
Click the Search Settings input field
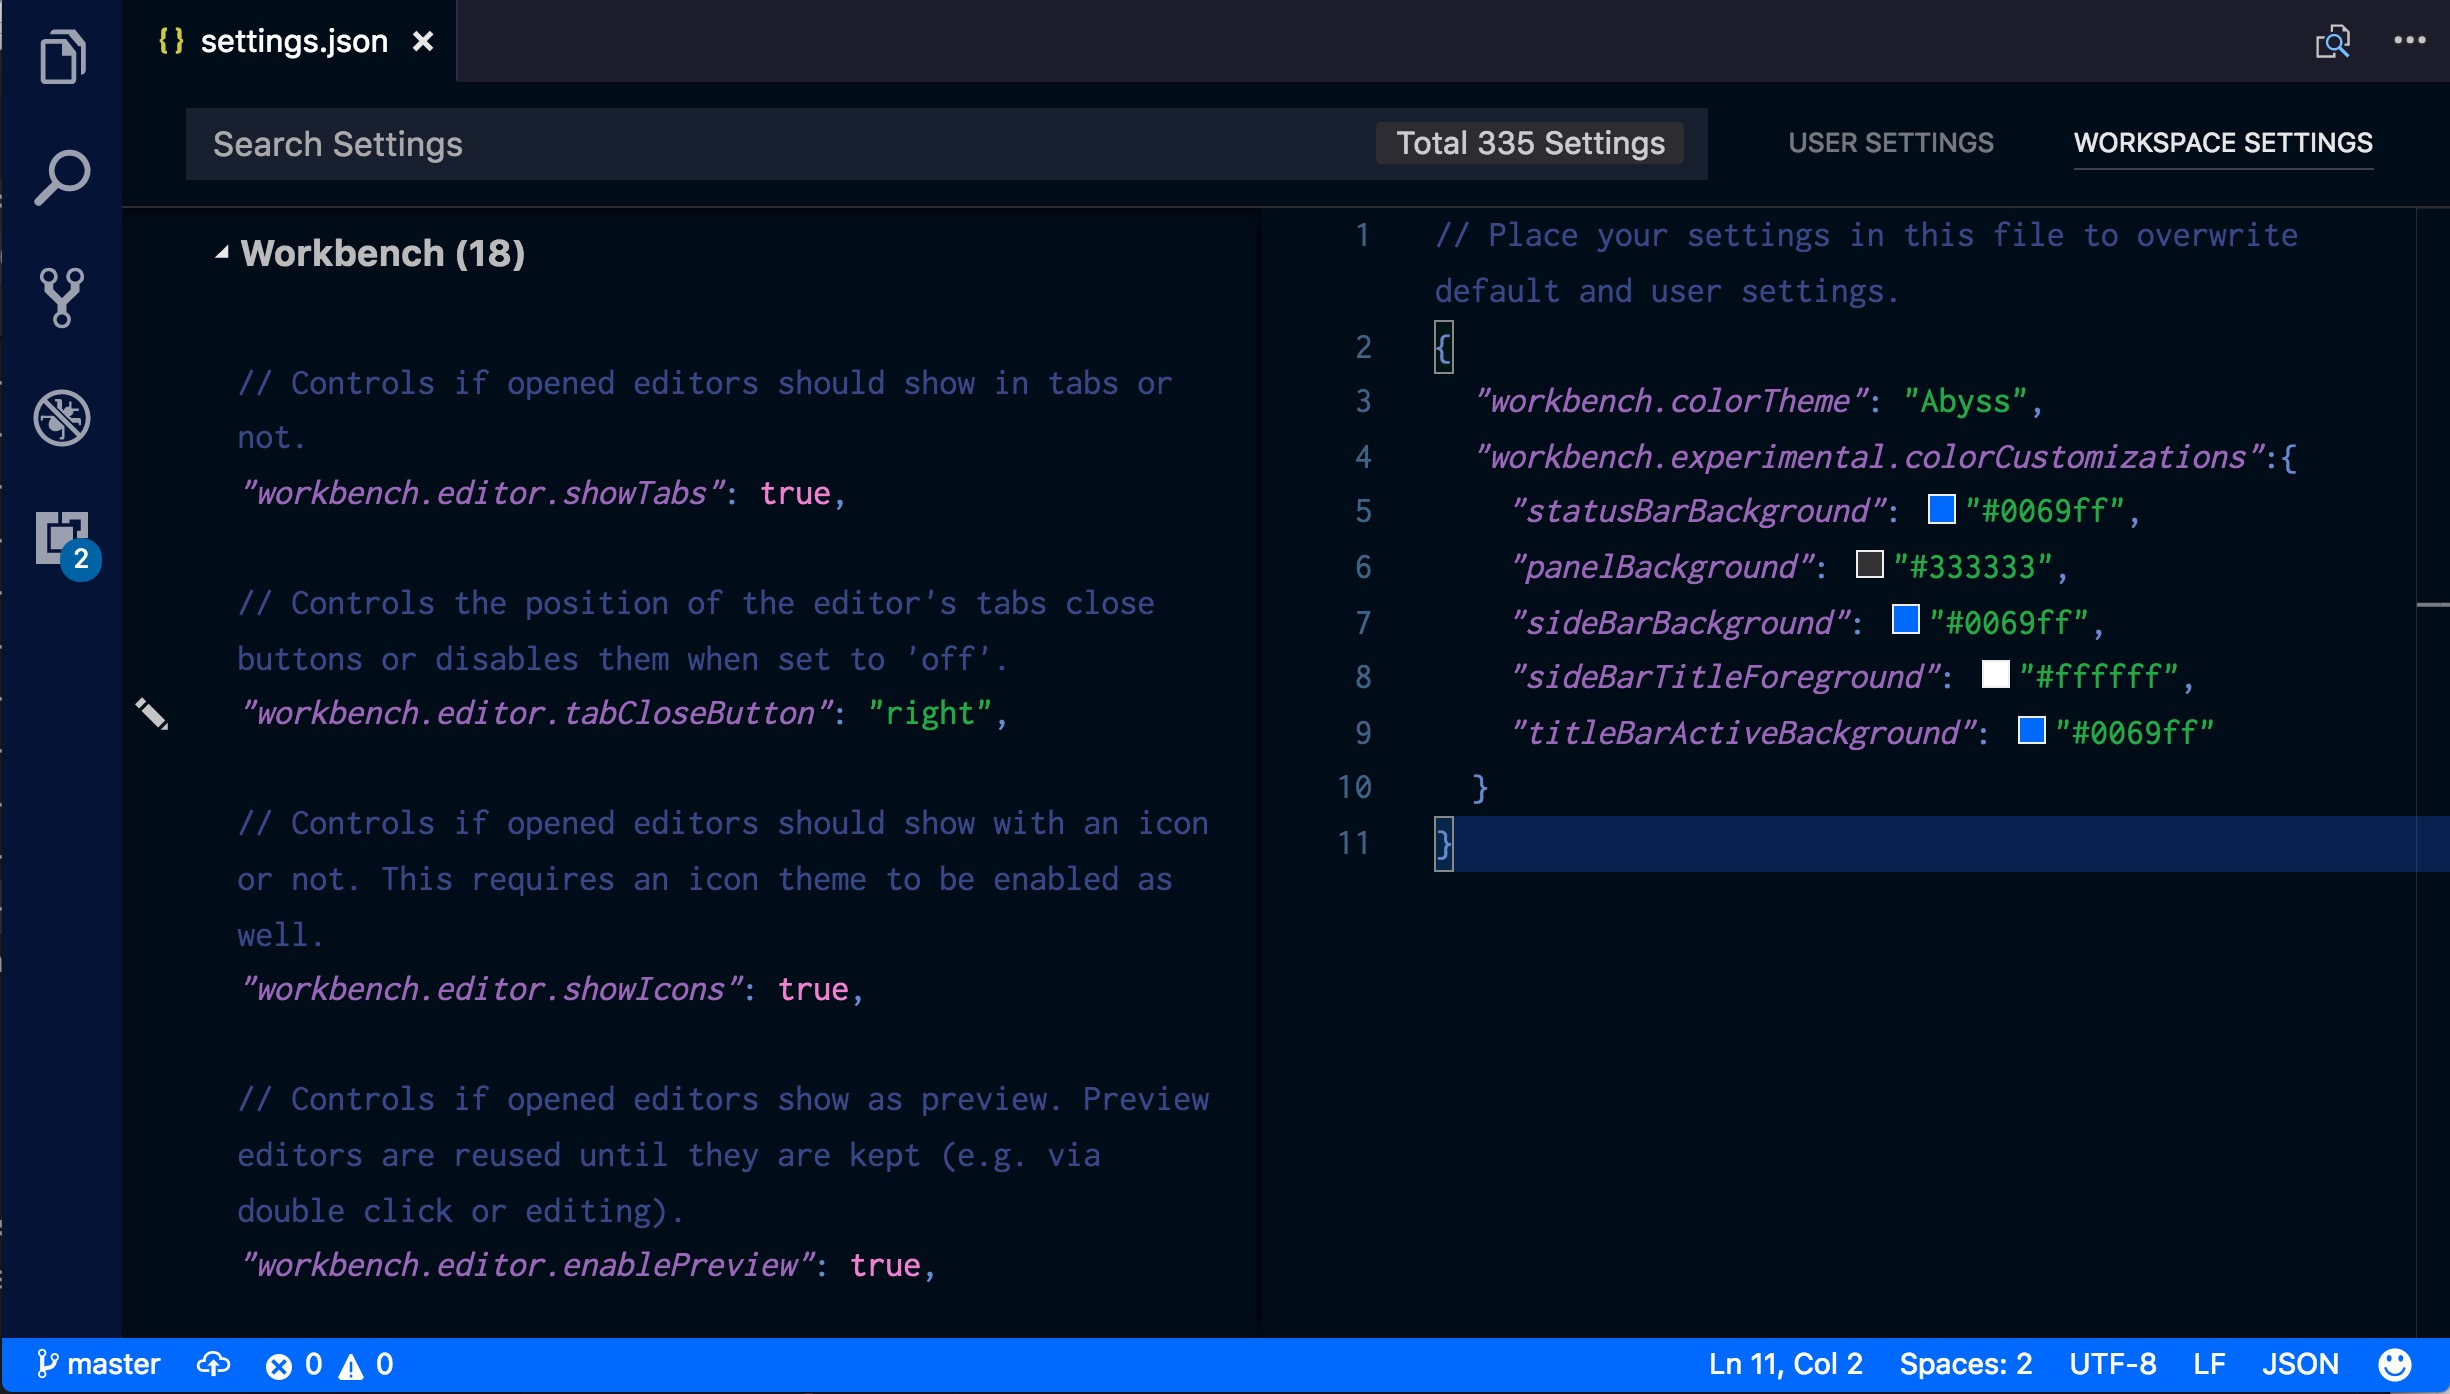point(780,144)
